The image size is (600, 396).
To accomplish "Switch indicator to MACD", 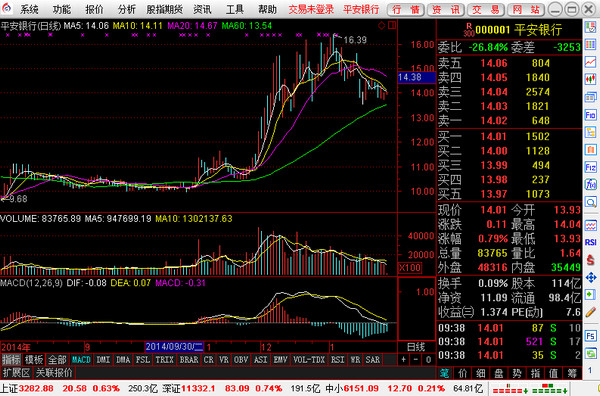I will tap(82, 360).
